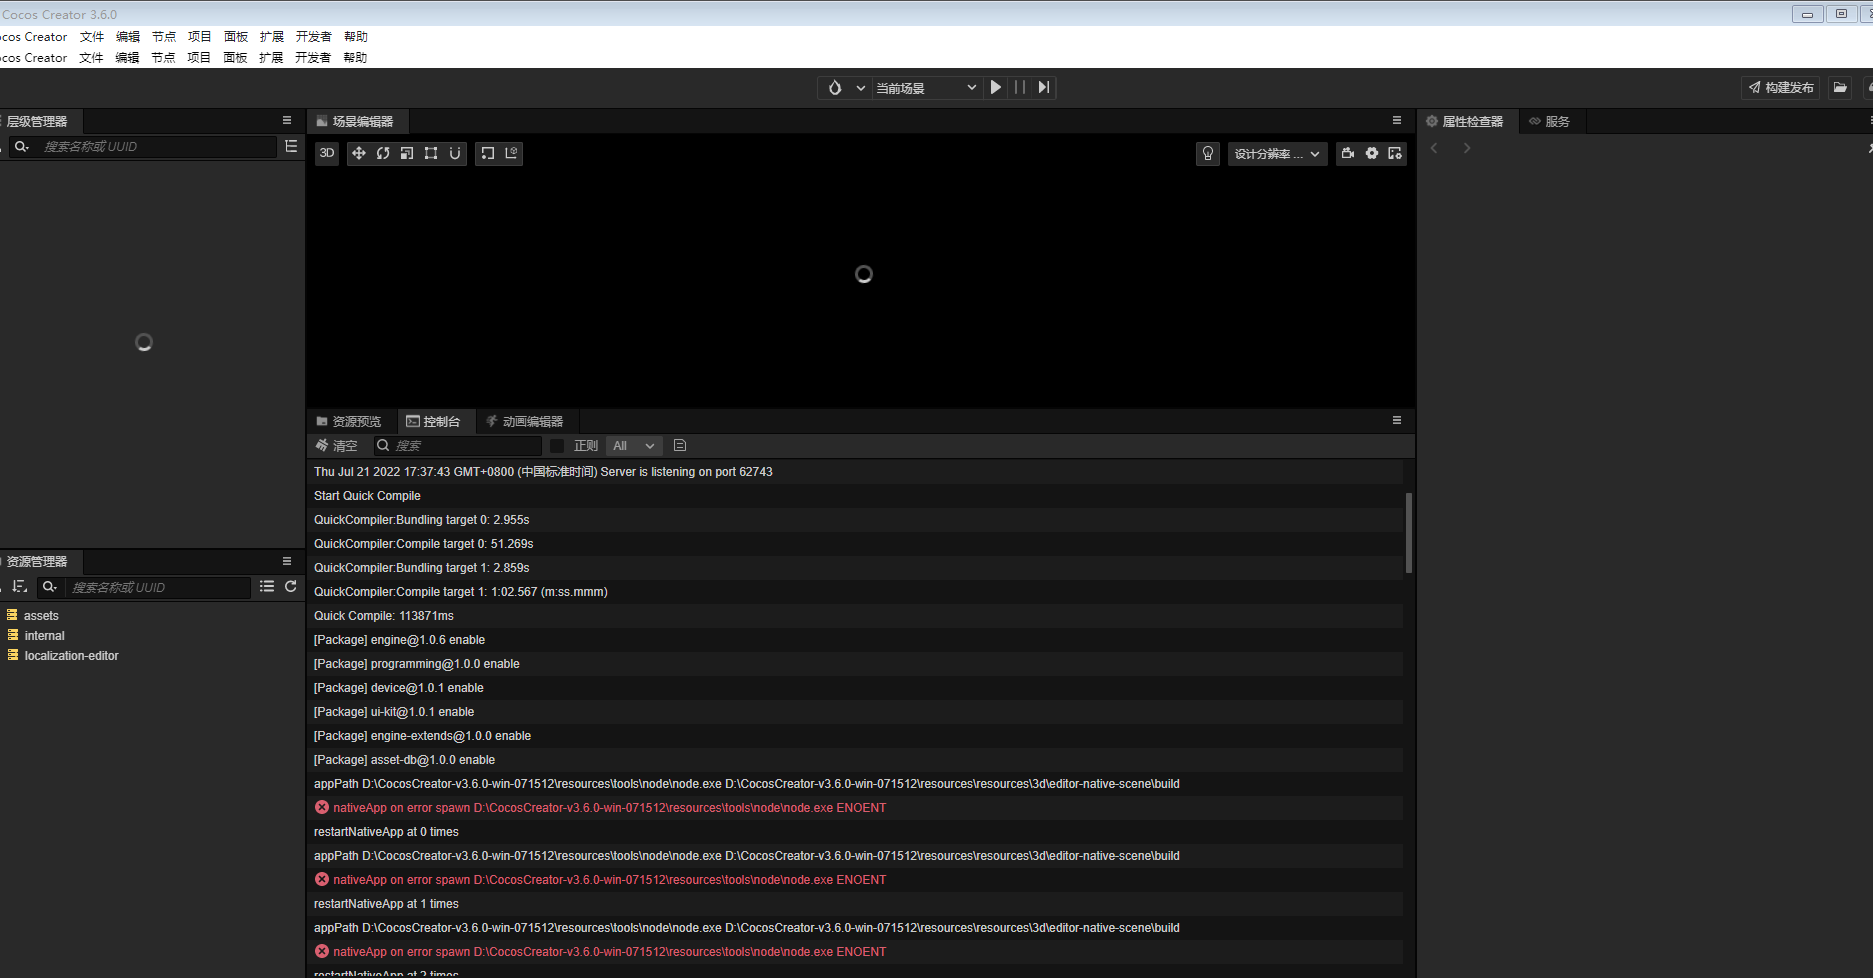The width and height of the screenshot is (1873, 978).
Task: Click the local/world coordinate toggle icon
Action: pos(511,153)
